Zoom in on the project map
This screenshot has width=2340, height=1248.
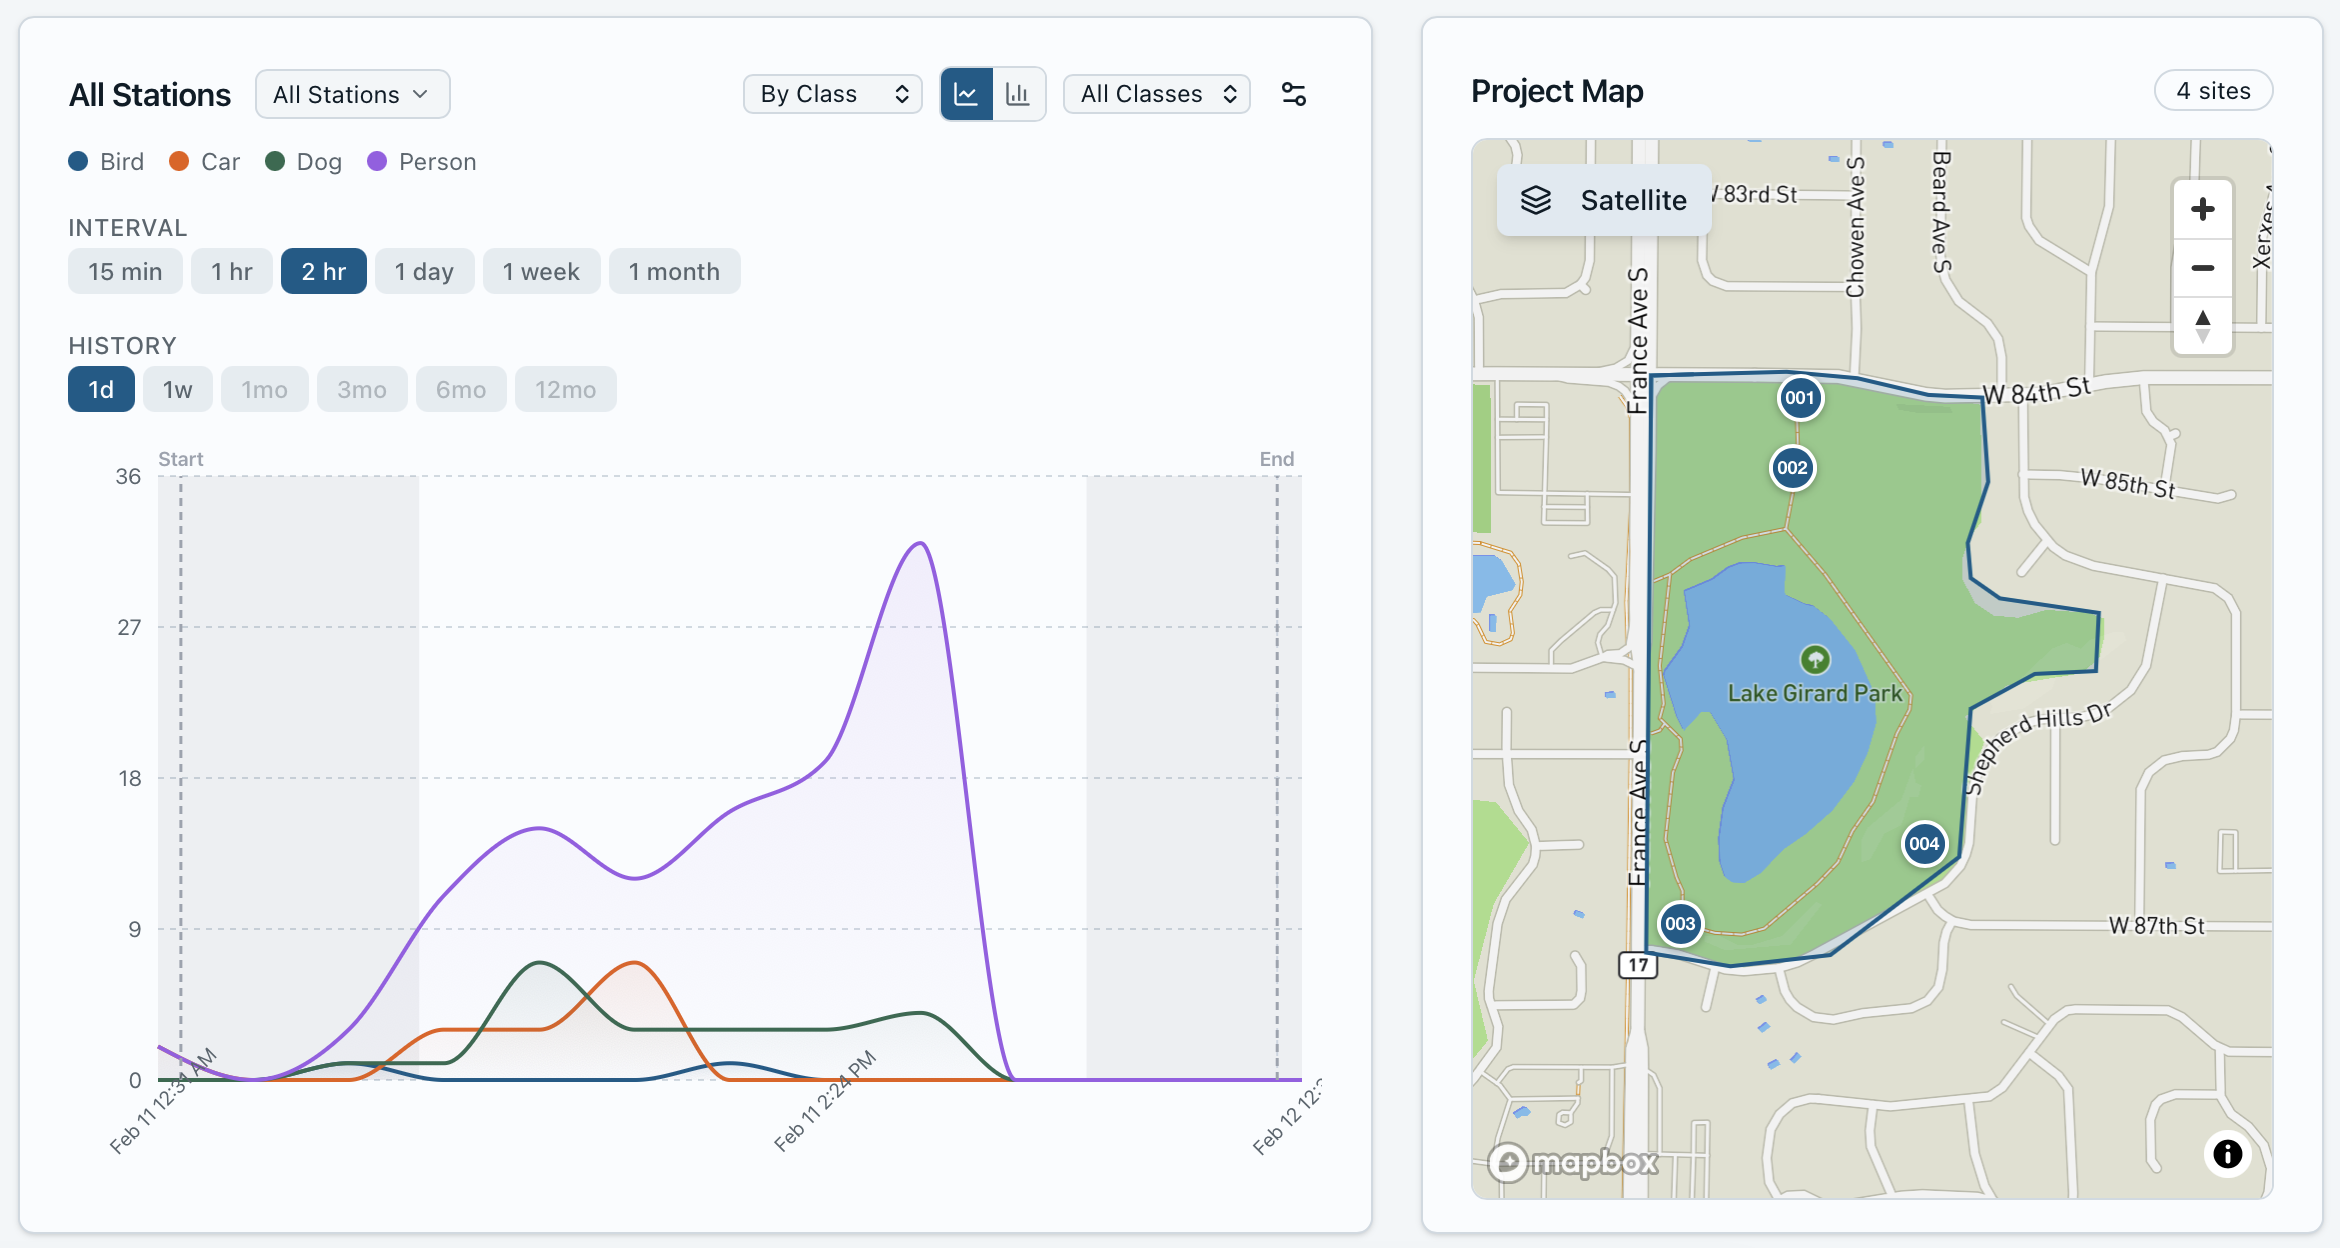[2203, 209]
